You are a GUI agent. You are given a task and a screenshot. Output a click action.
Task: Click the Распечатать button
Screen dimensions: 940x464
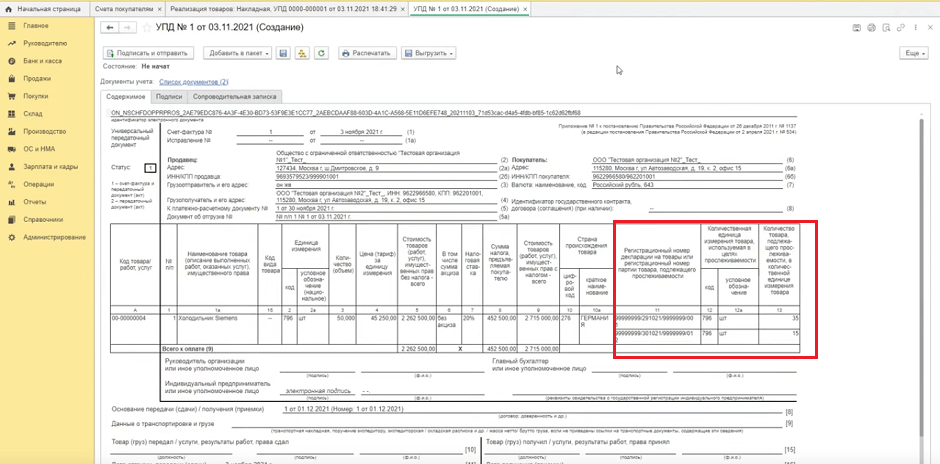(366, 52)
